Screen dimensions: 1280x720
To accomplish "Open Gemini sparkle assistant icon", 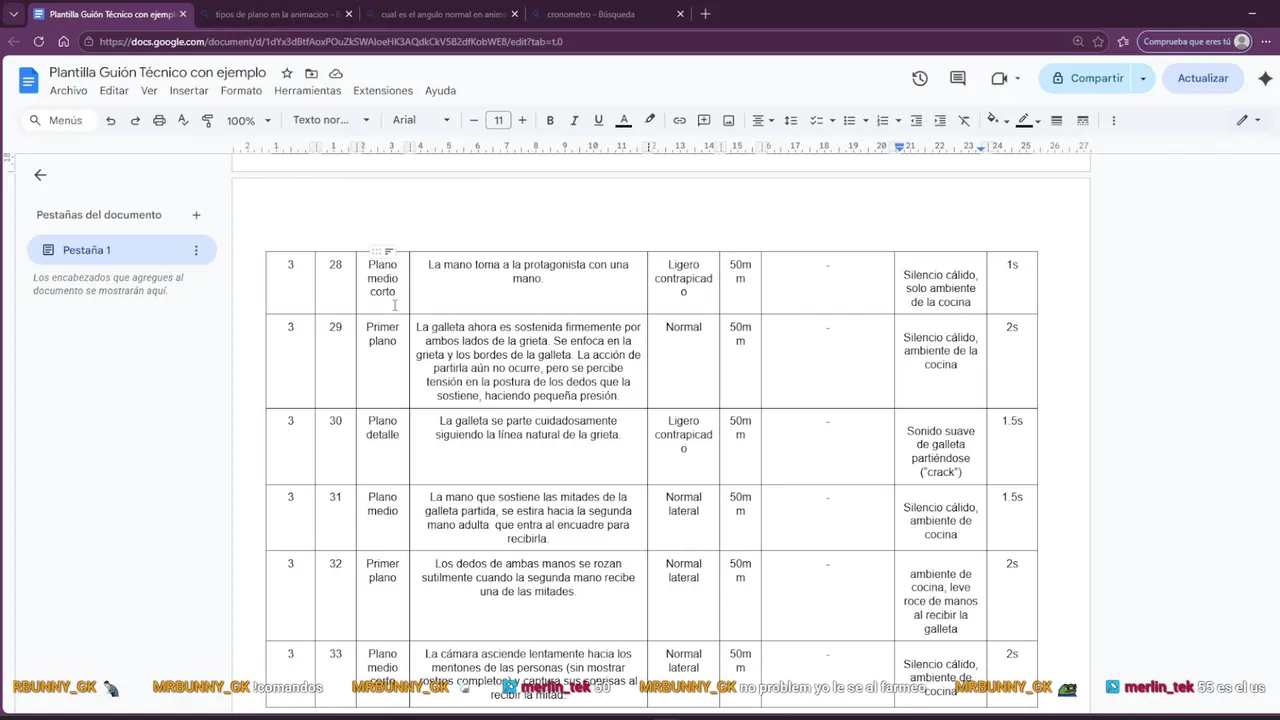I will [1265, 78].
